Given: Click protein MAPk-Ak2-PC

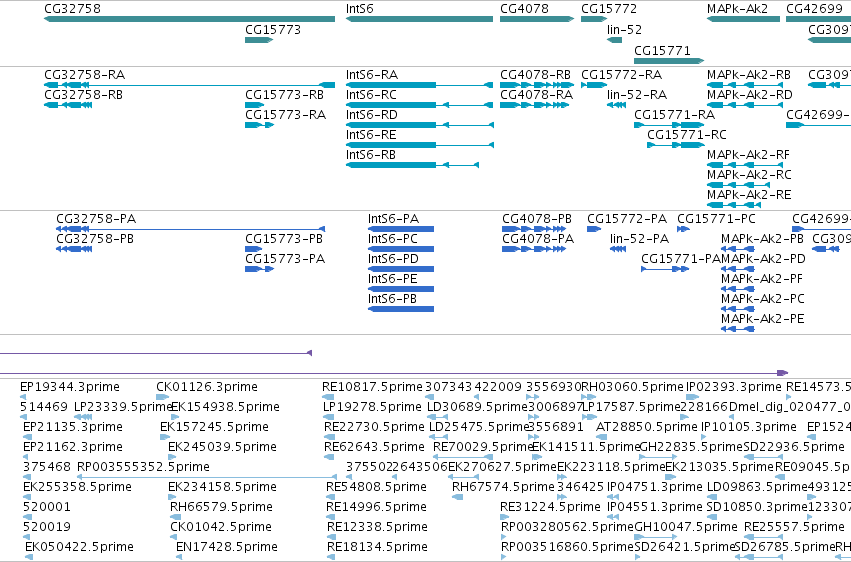Looking at the screenshot, I should click(x=738, y=309).
